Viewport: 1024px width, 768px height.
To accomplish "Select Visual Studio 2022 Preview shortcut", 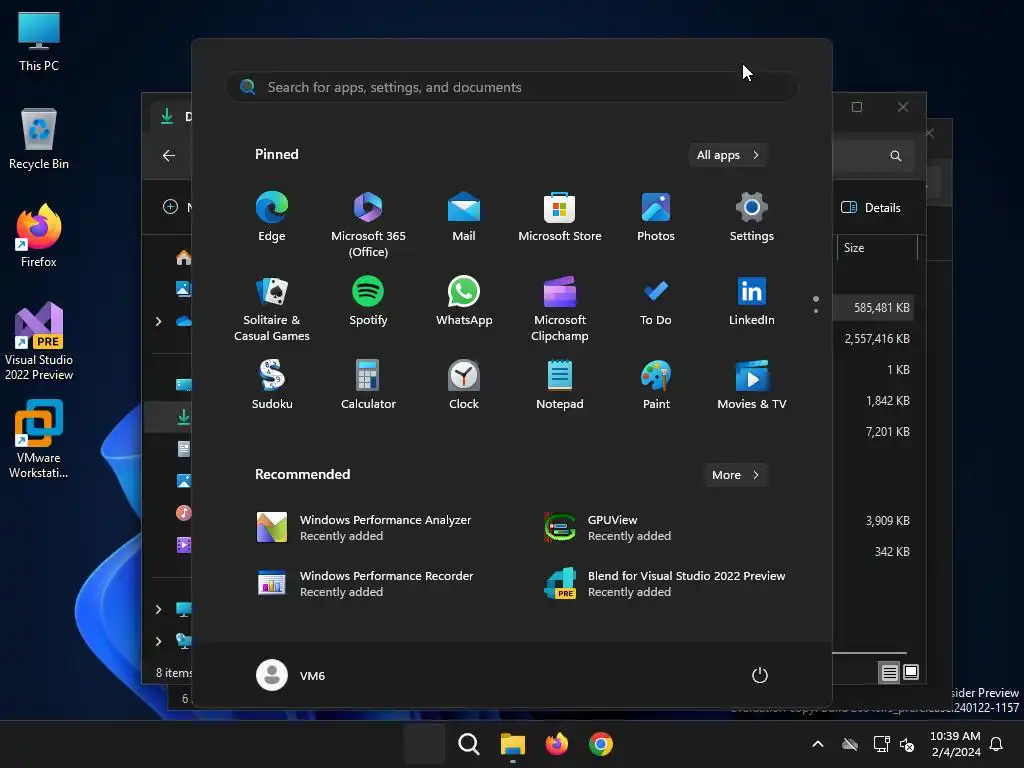I will (x=39, y=342).
